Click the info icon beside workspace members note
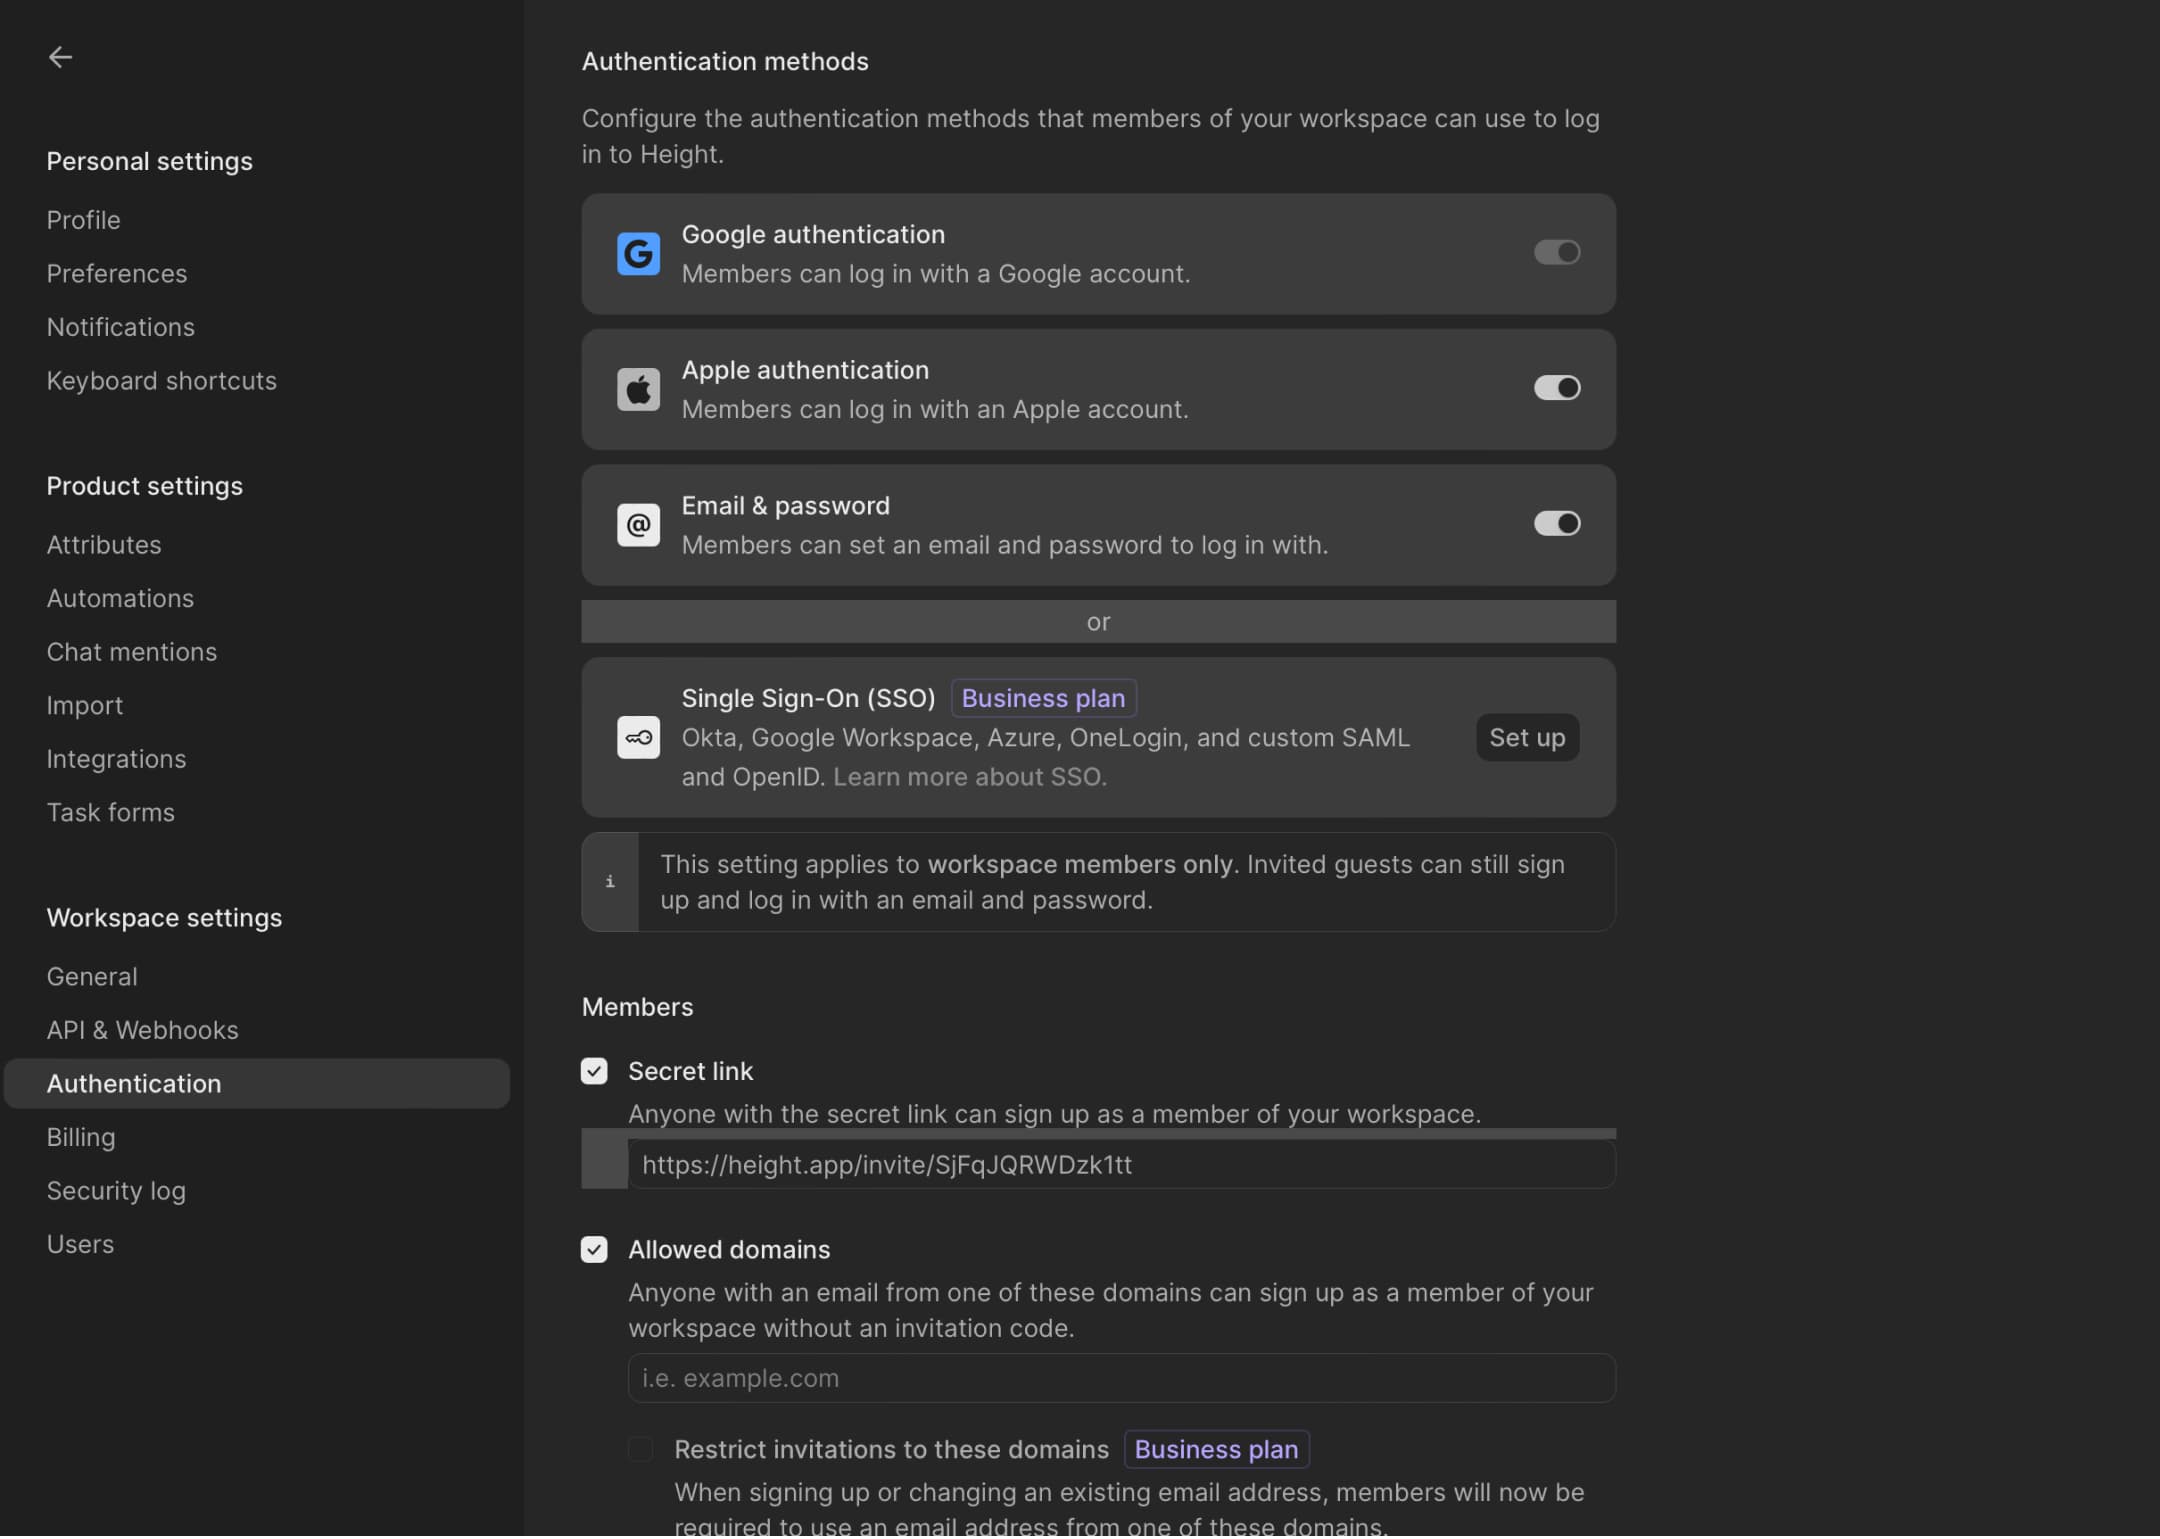 [610, 882]
